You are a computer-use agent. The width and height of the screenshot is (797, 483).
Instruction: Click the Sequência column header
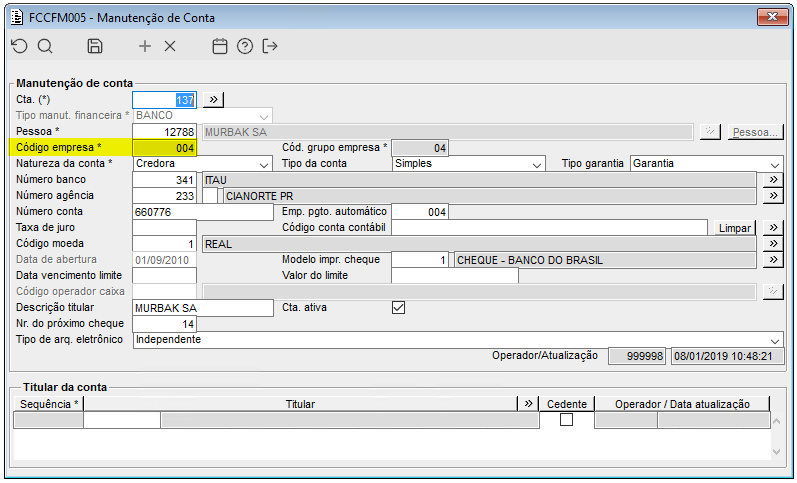pos(49,404)
